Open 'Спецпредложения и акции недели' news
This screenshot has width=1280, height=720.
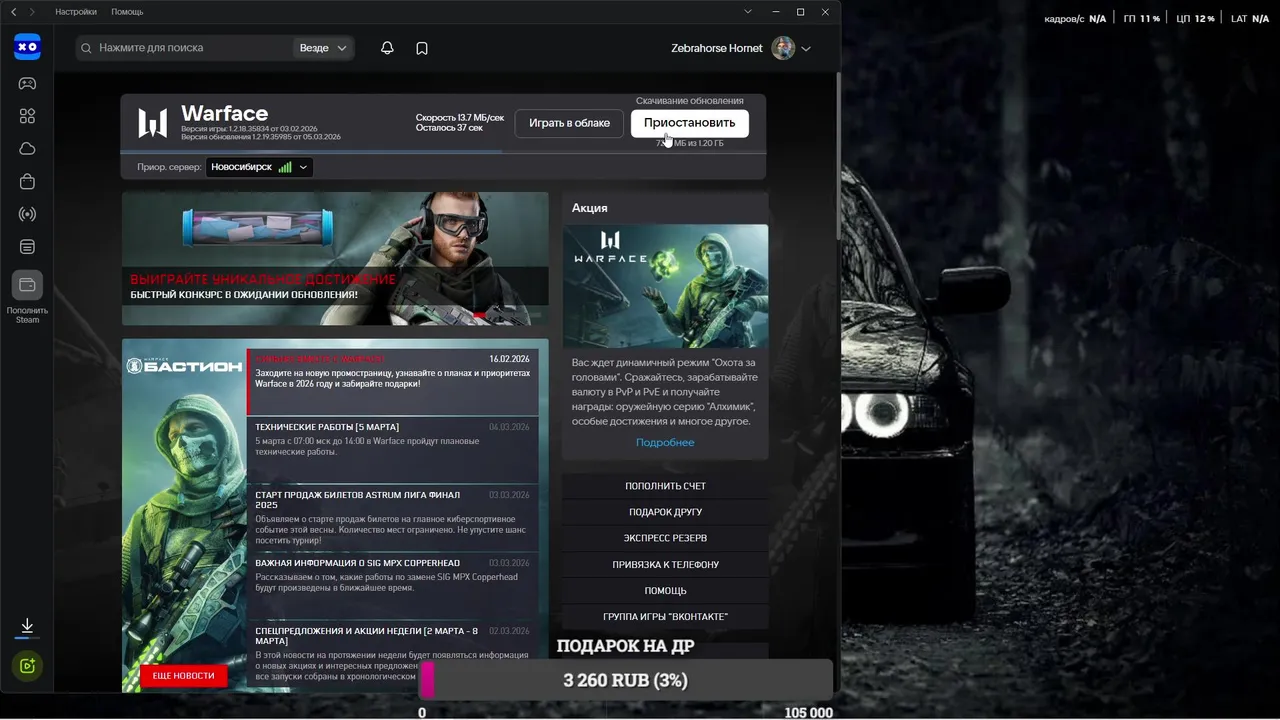coord(392,655)
